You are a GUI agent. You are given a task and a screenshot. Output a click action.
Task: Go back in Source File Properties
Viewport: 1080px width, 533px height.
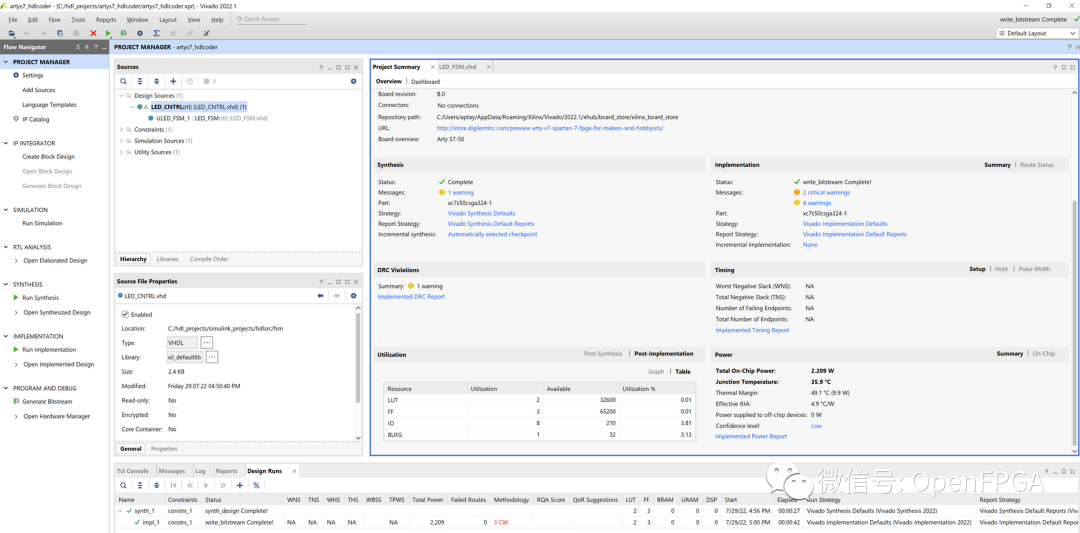tap(320, 295)
